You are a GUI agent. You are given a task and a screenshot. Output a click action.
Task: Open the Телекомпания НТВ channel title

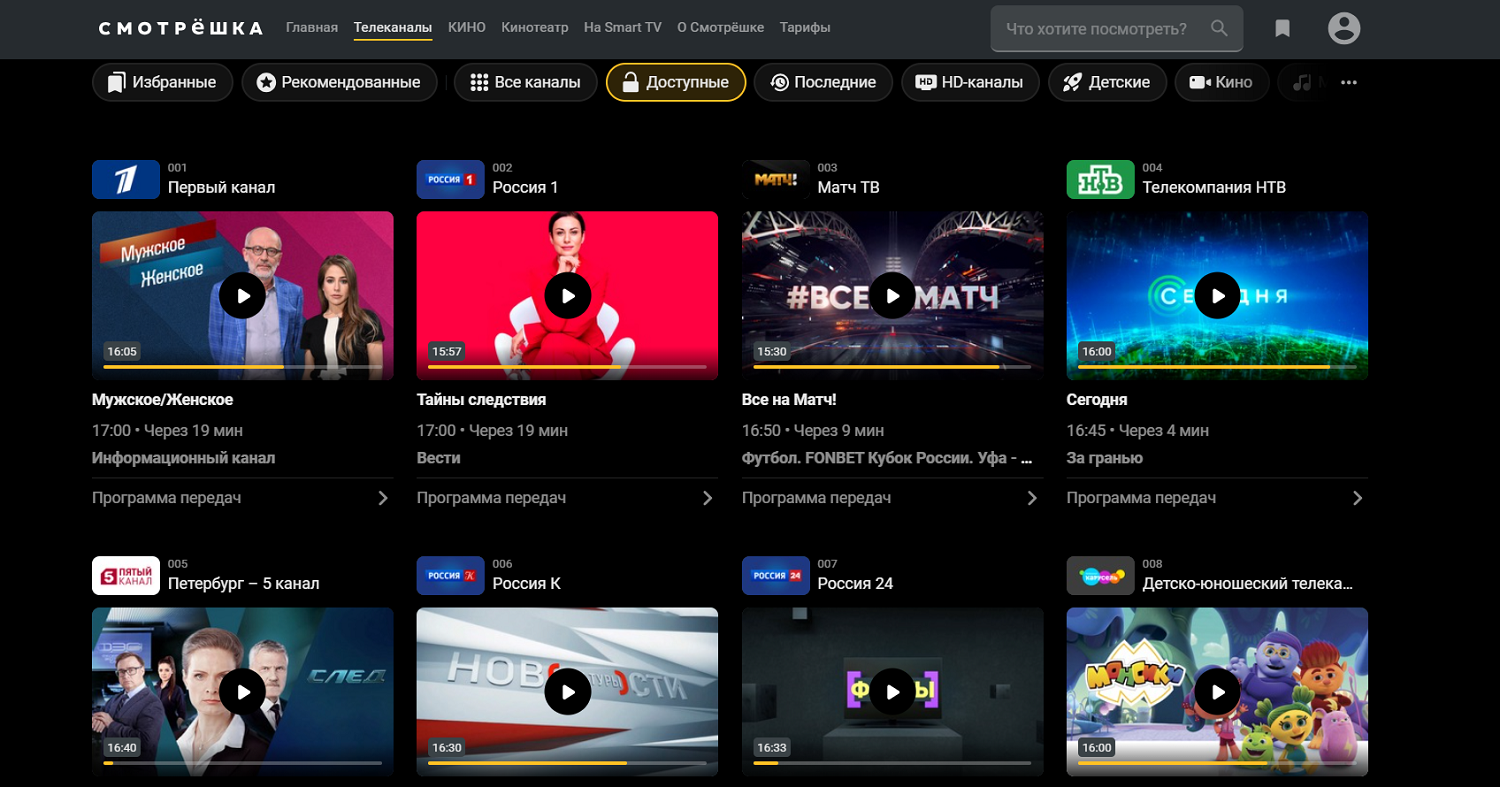click(x=1214, y=187)
